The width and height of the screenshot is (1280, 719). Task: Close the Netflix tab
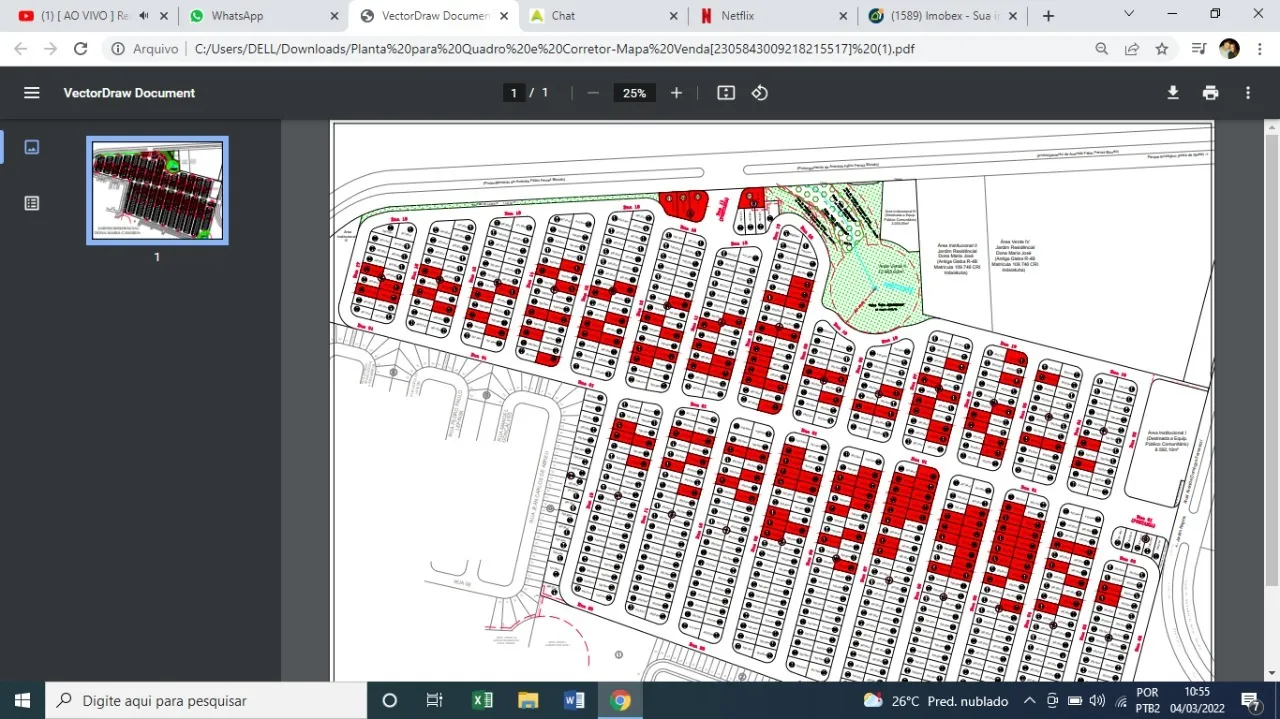point(844,16)
